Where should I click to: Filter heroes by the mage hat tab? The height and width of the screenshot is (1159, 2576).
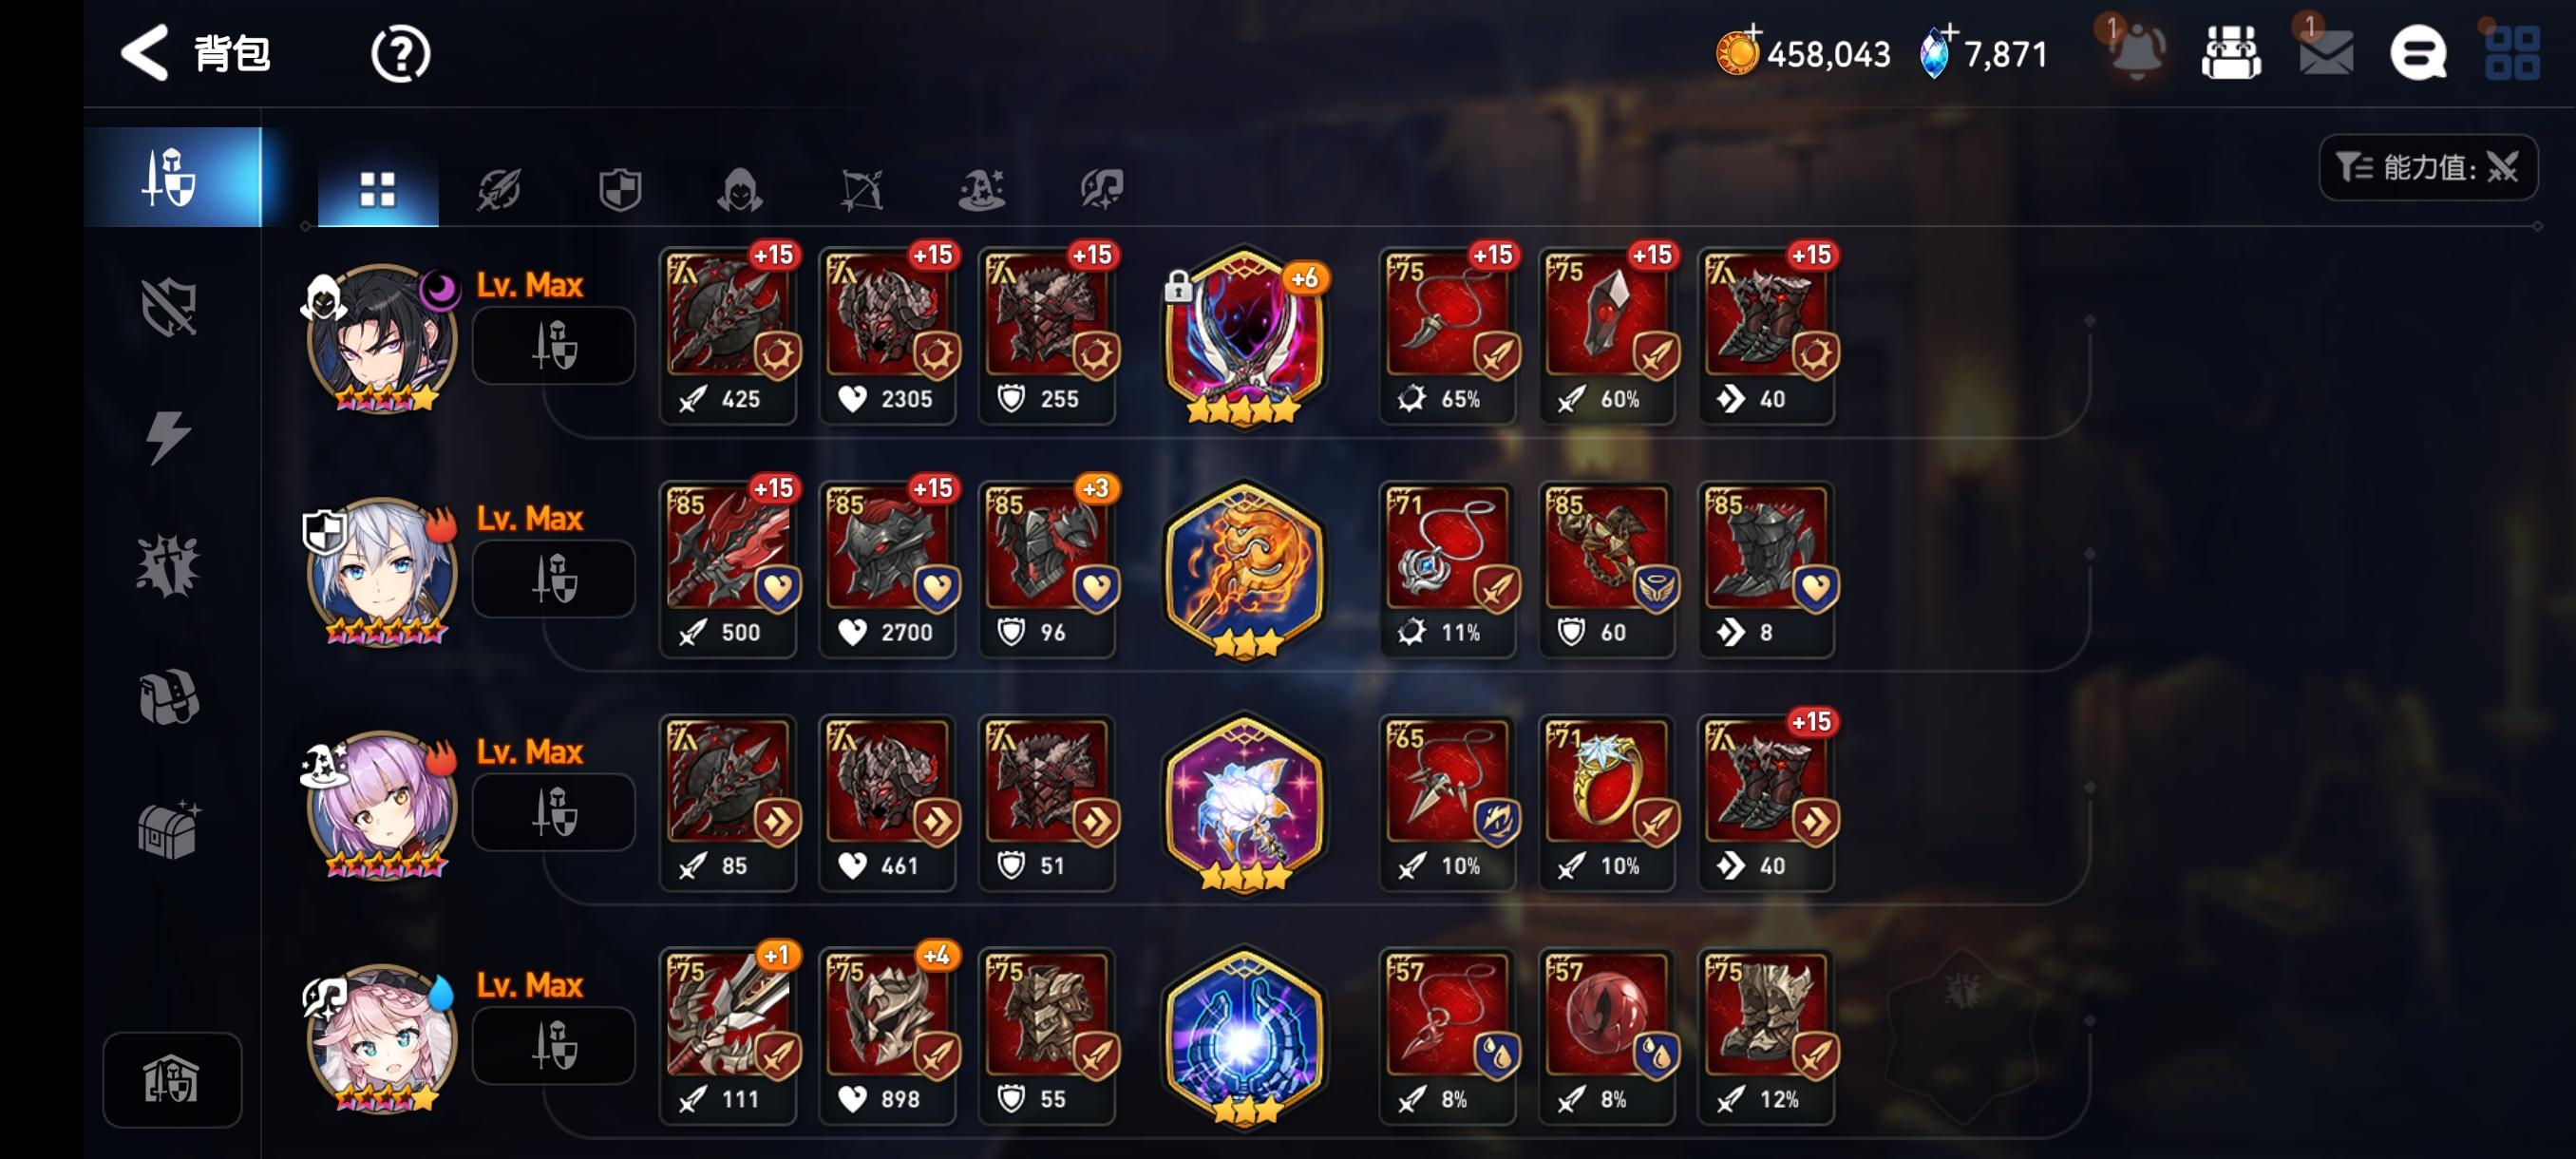tap(981, 188)
